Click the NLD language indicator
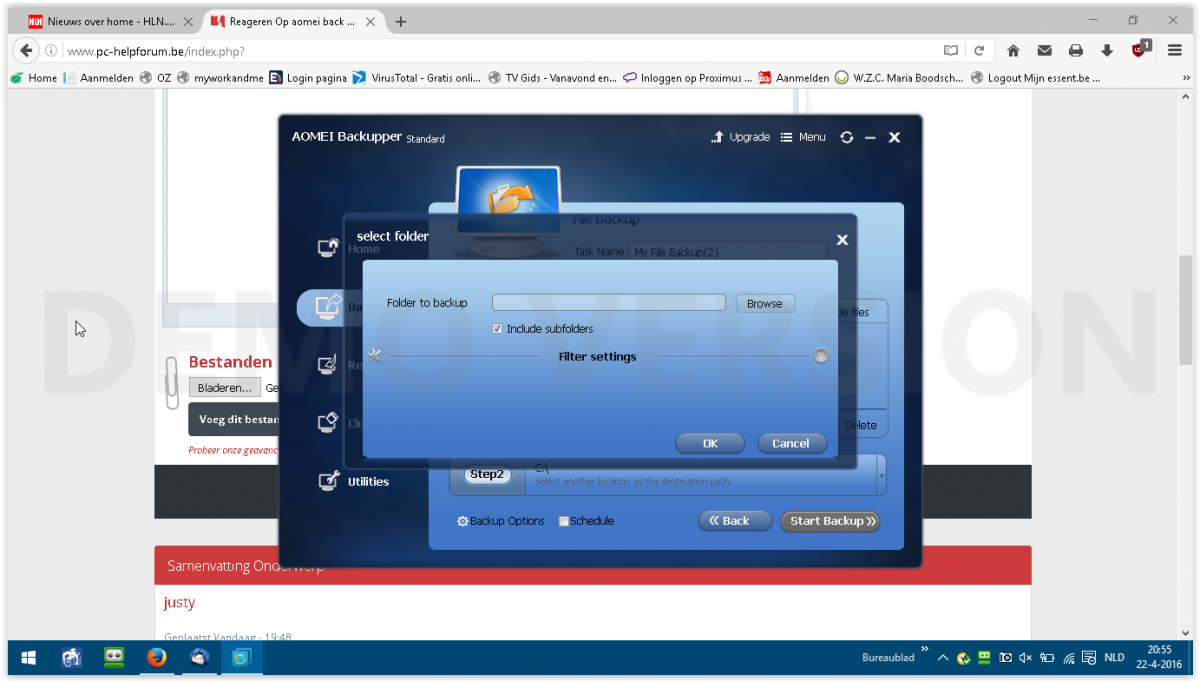Screen dimensions: 1200x682 pos(1114,658)
